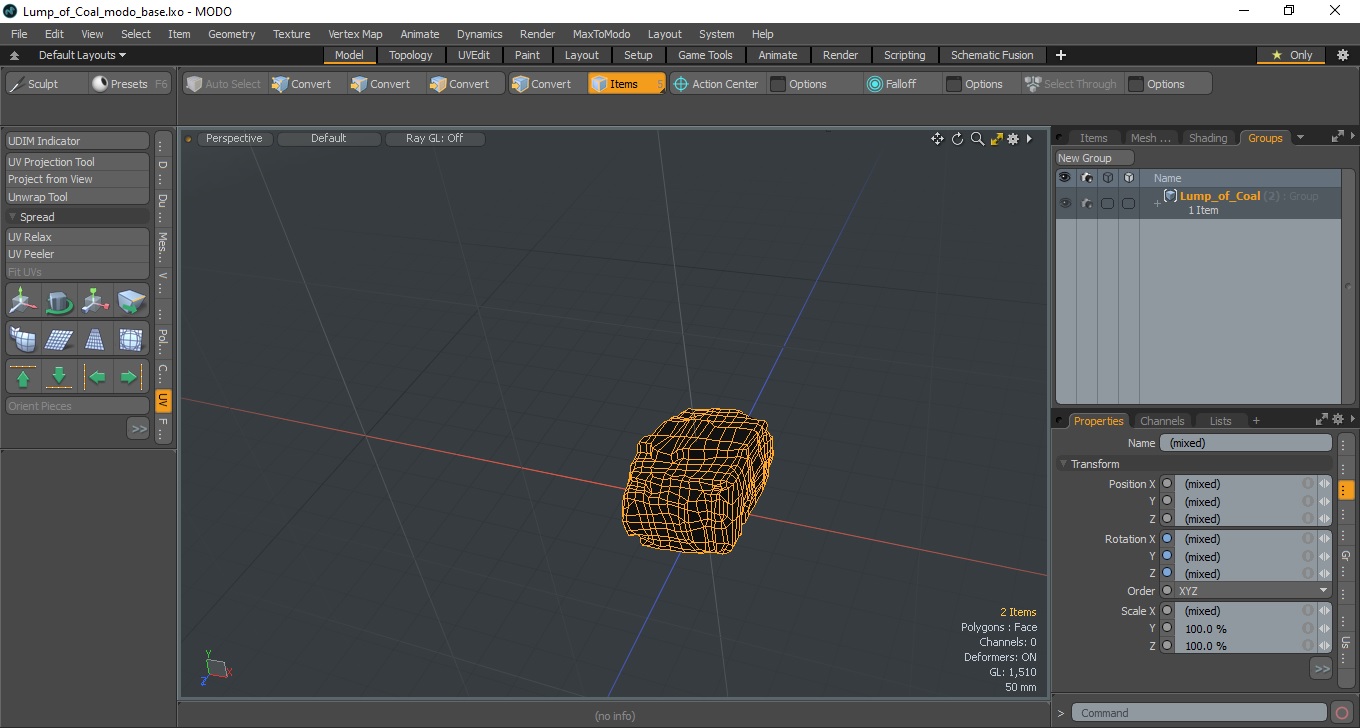
Task: Maximize the viewport with yellow arrows icon
Action: (x=996, y=139)
